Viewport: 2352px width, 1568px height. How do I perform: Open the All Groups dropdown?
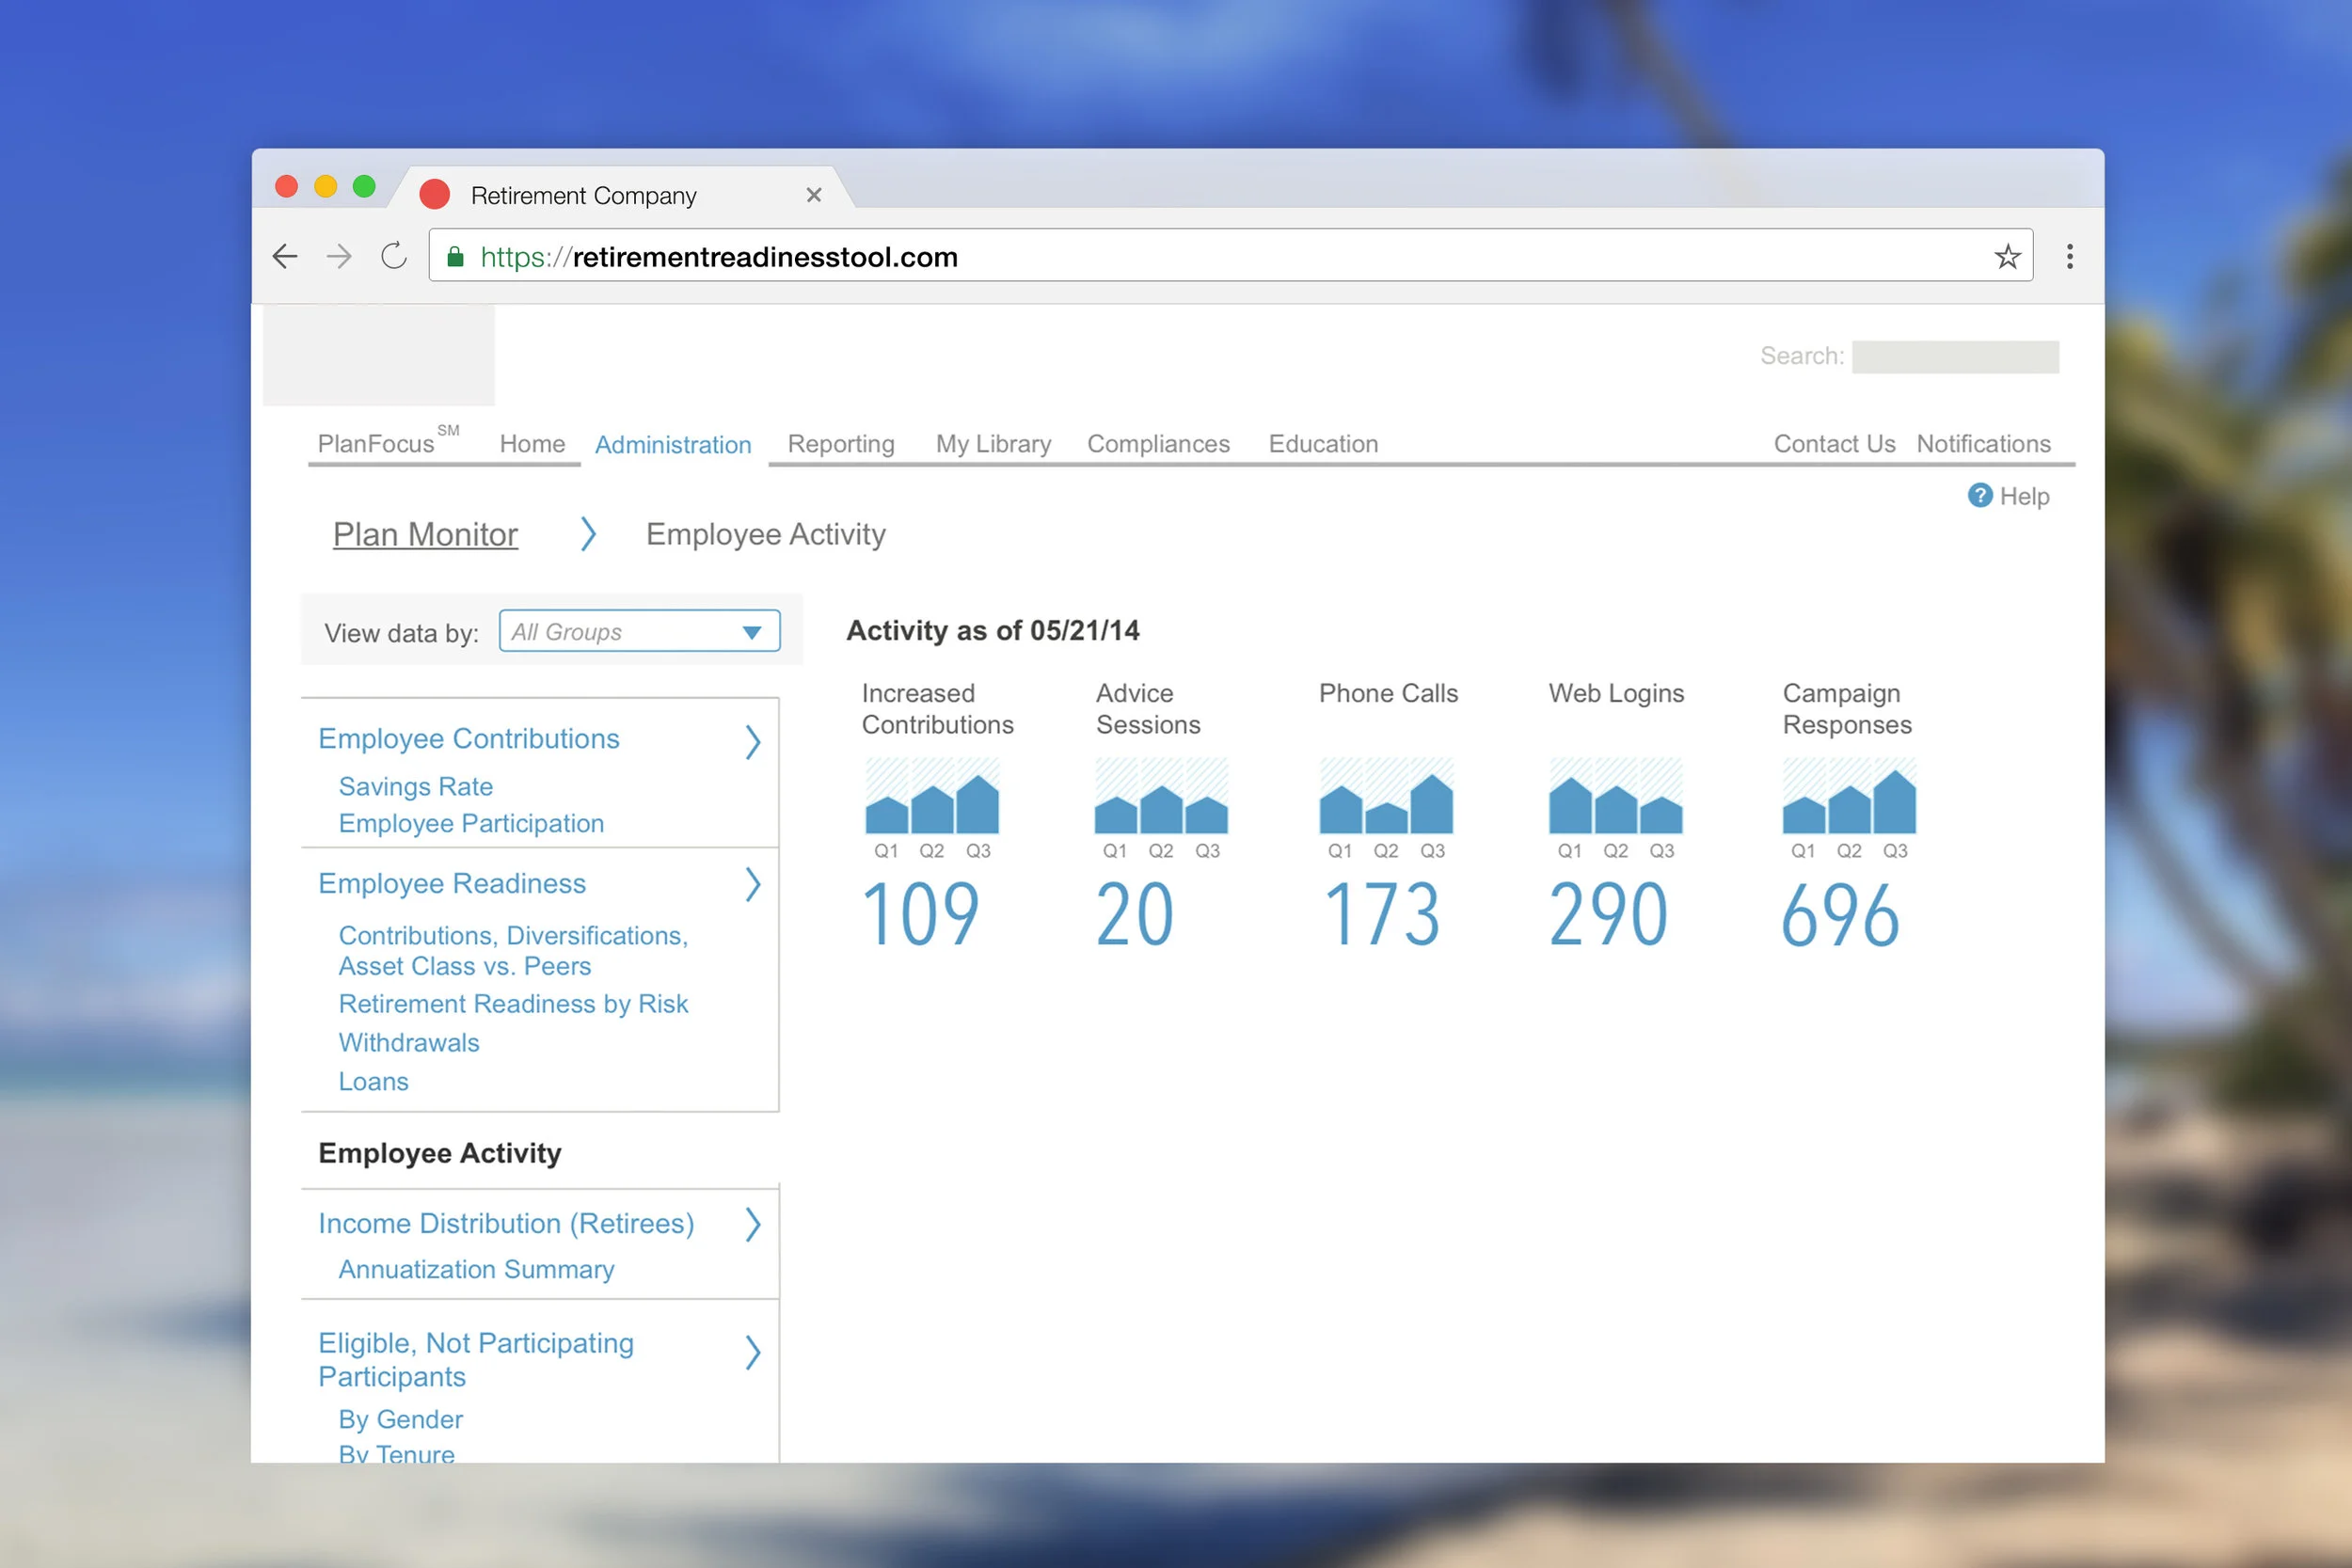tap(640, 631)
